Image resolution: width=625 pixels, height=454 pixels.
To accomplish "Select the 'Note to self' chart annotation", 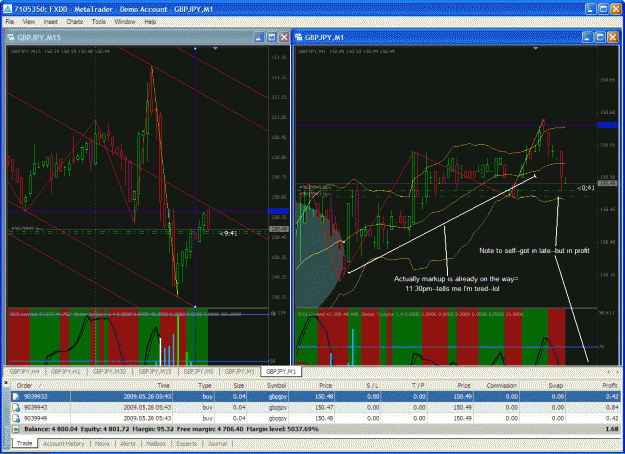I will click(534, 251).
